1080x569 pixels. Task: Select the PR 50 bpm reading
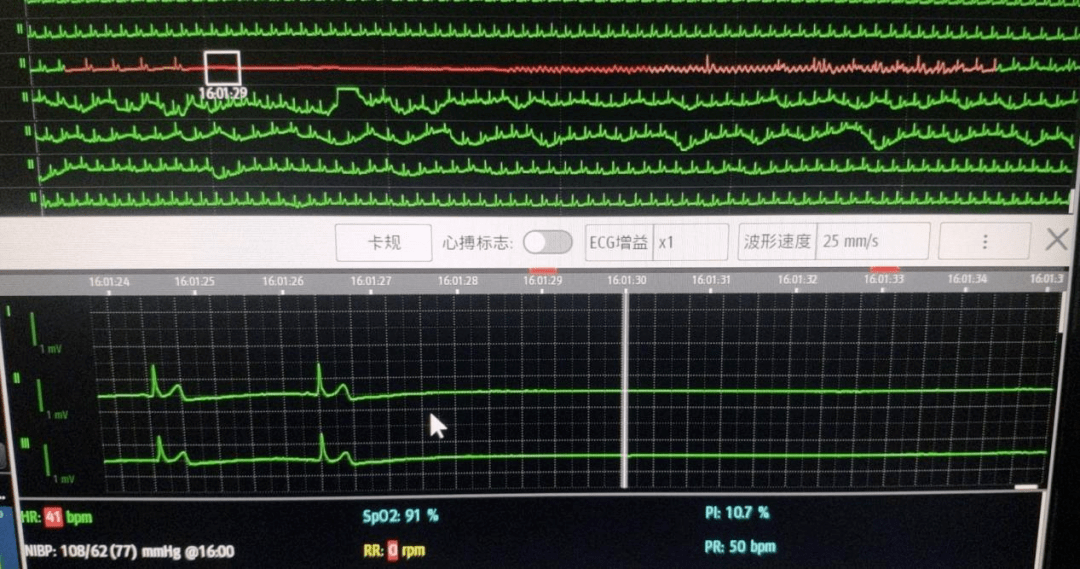click(x=740, y=547)
